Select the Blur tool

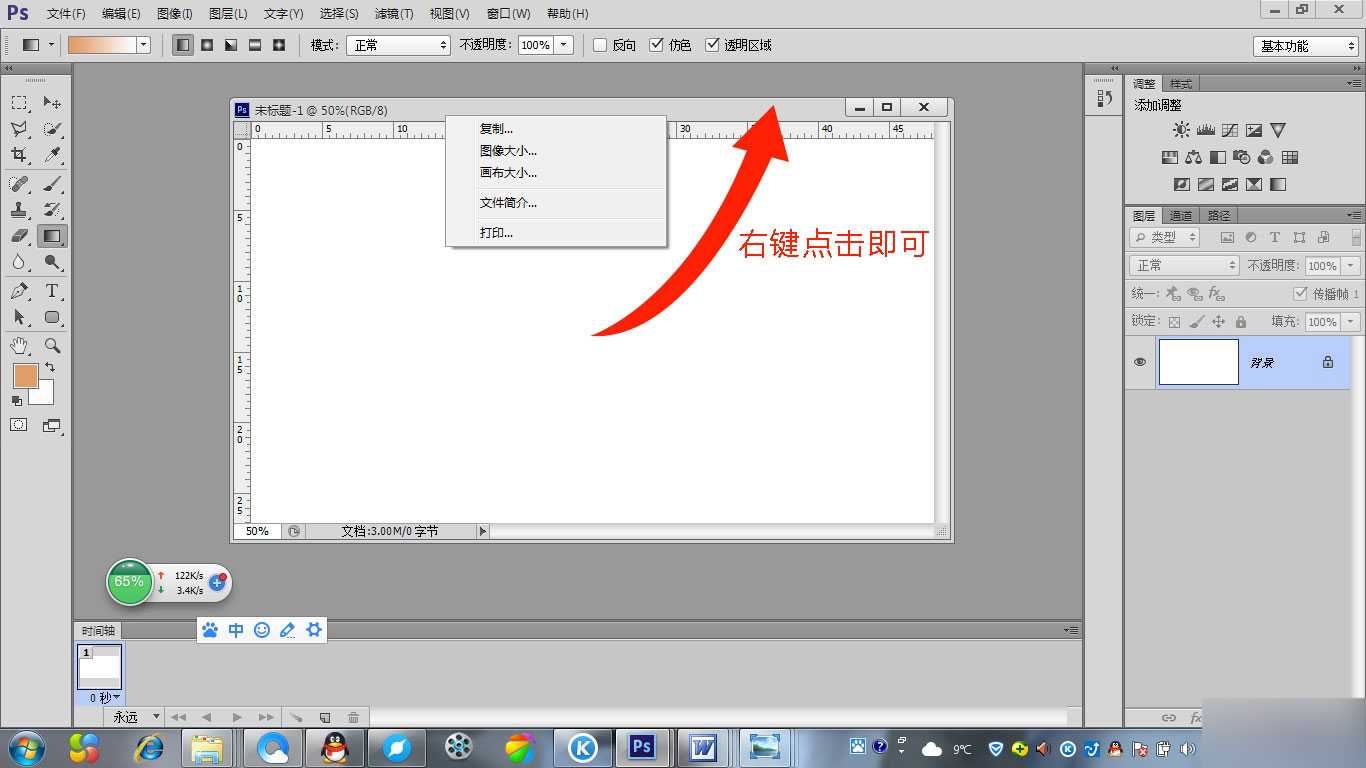tap(19, 262)
